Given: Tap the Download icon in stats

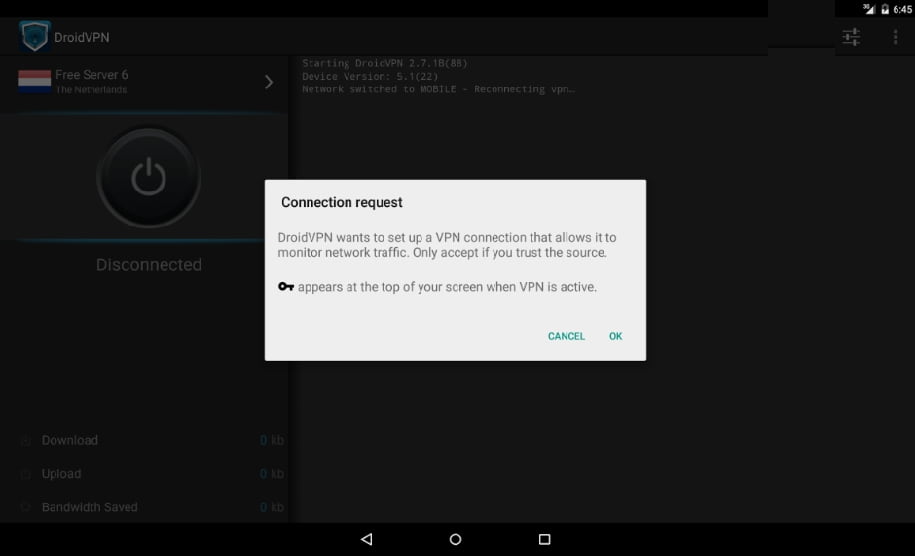Looking at the screenshot, I should pos(25,440).
